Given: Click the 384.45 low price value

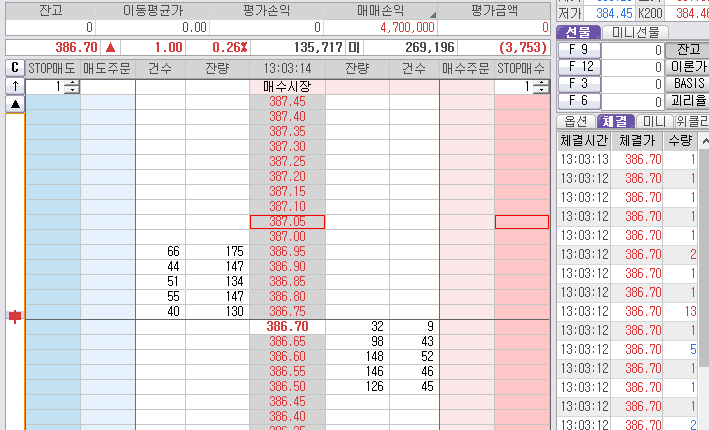Looking at the screenshot, I should (614, 13).
